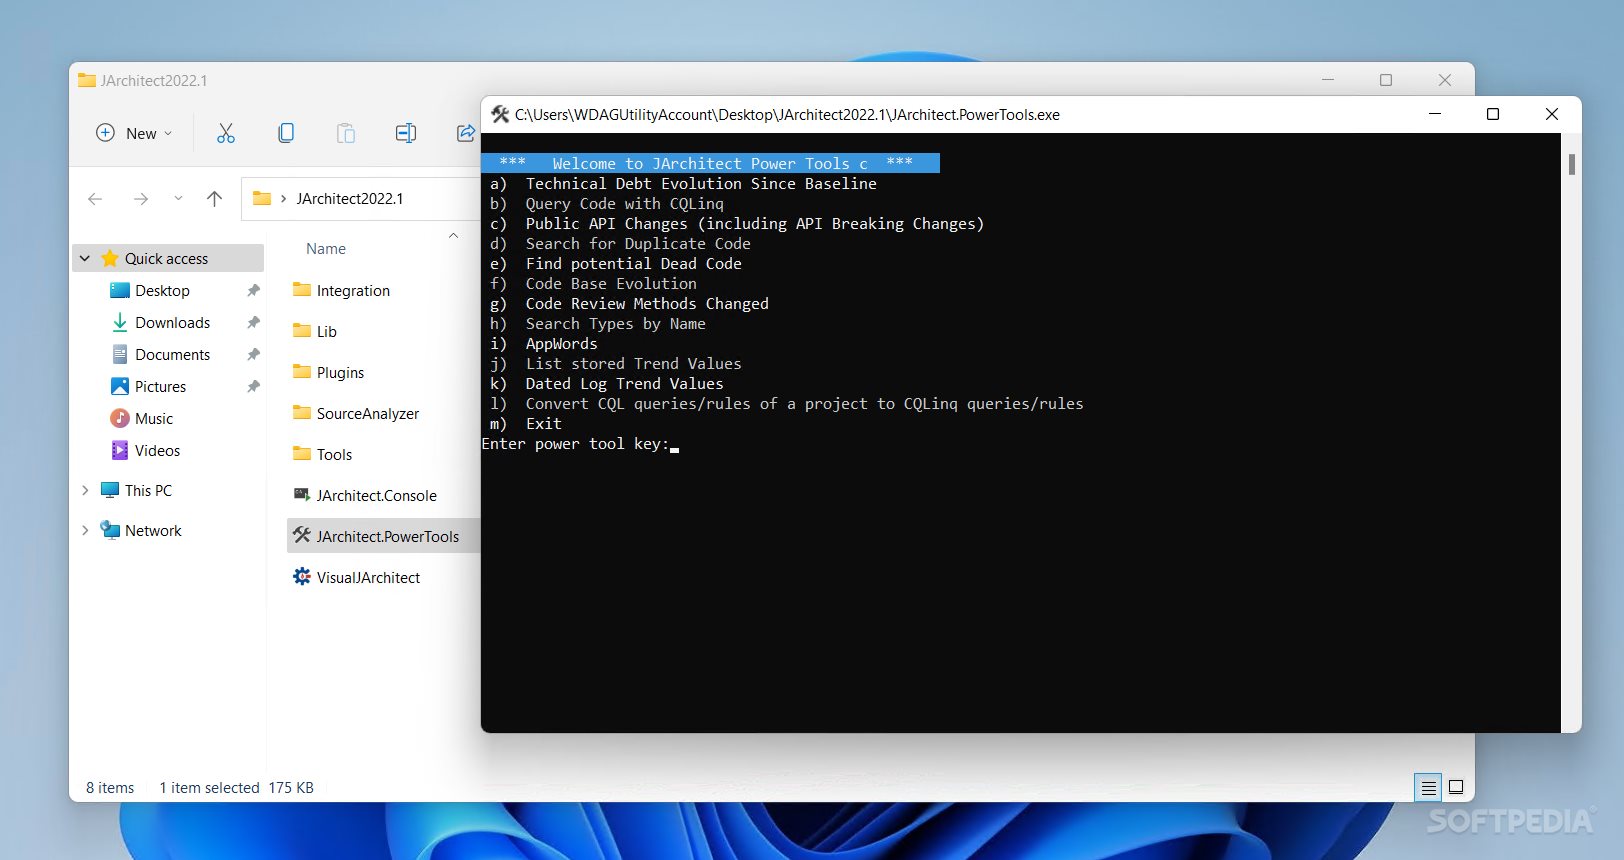Click the Search Types by Name line
Screen dimensions: 1624x860
(x=598, y=324)
